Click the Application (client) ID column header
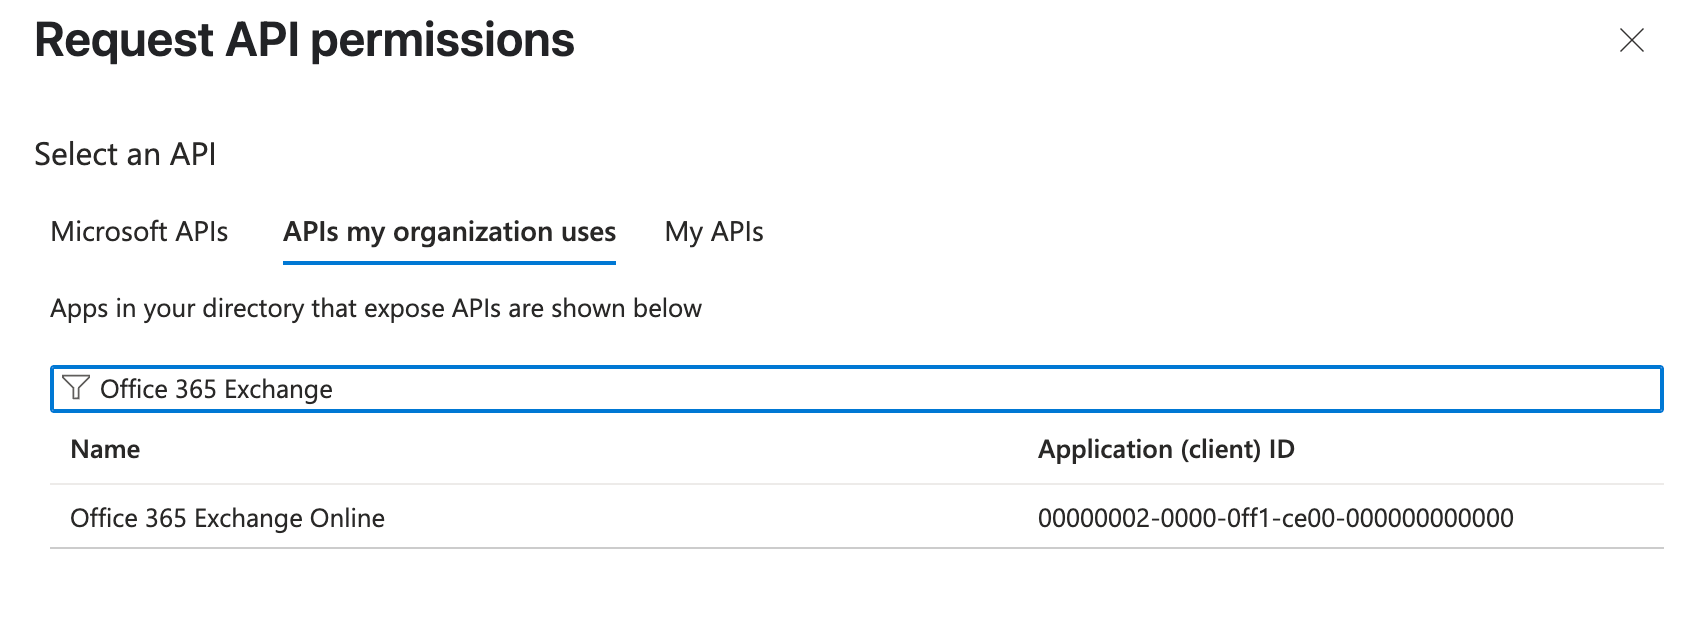 tap(1166, 449)
